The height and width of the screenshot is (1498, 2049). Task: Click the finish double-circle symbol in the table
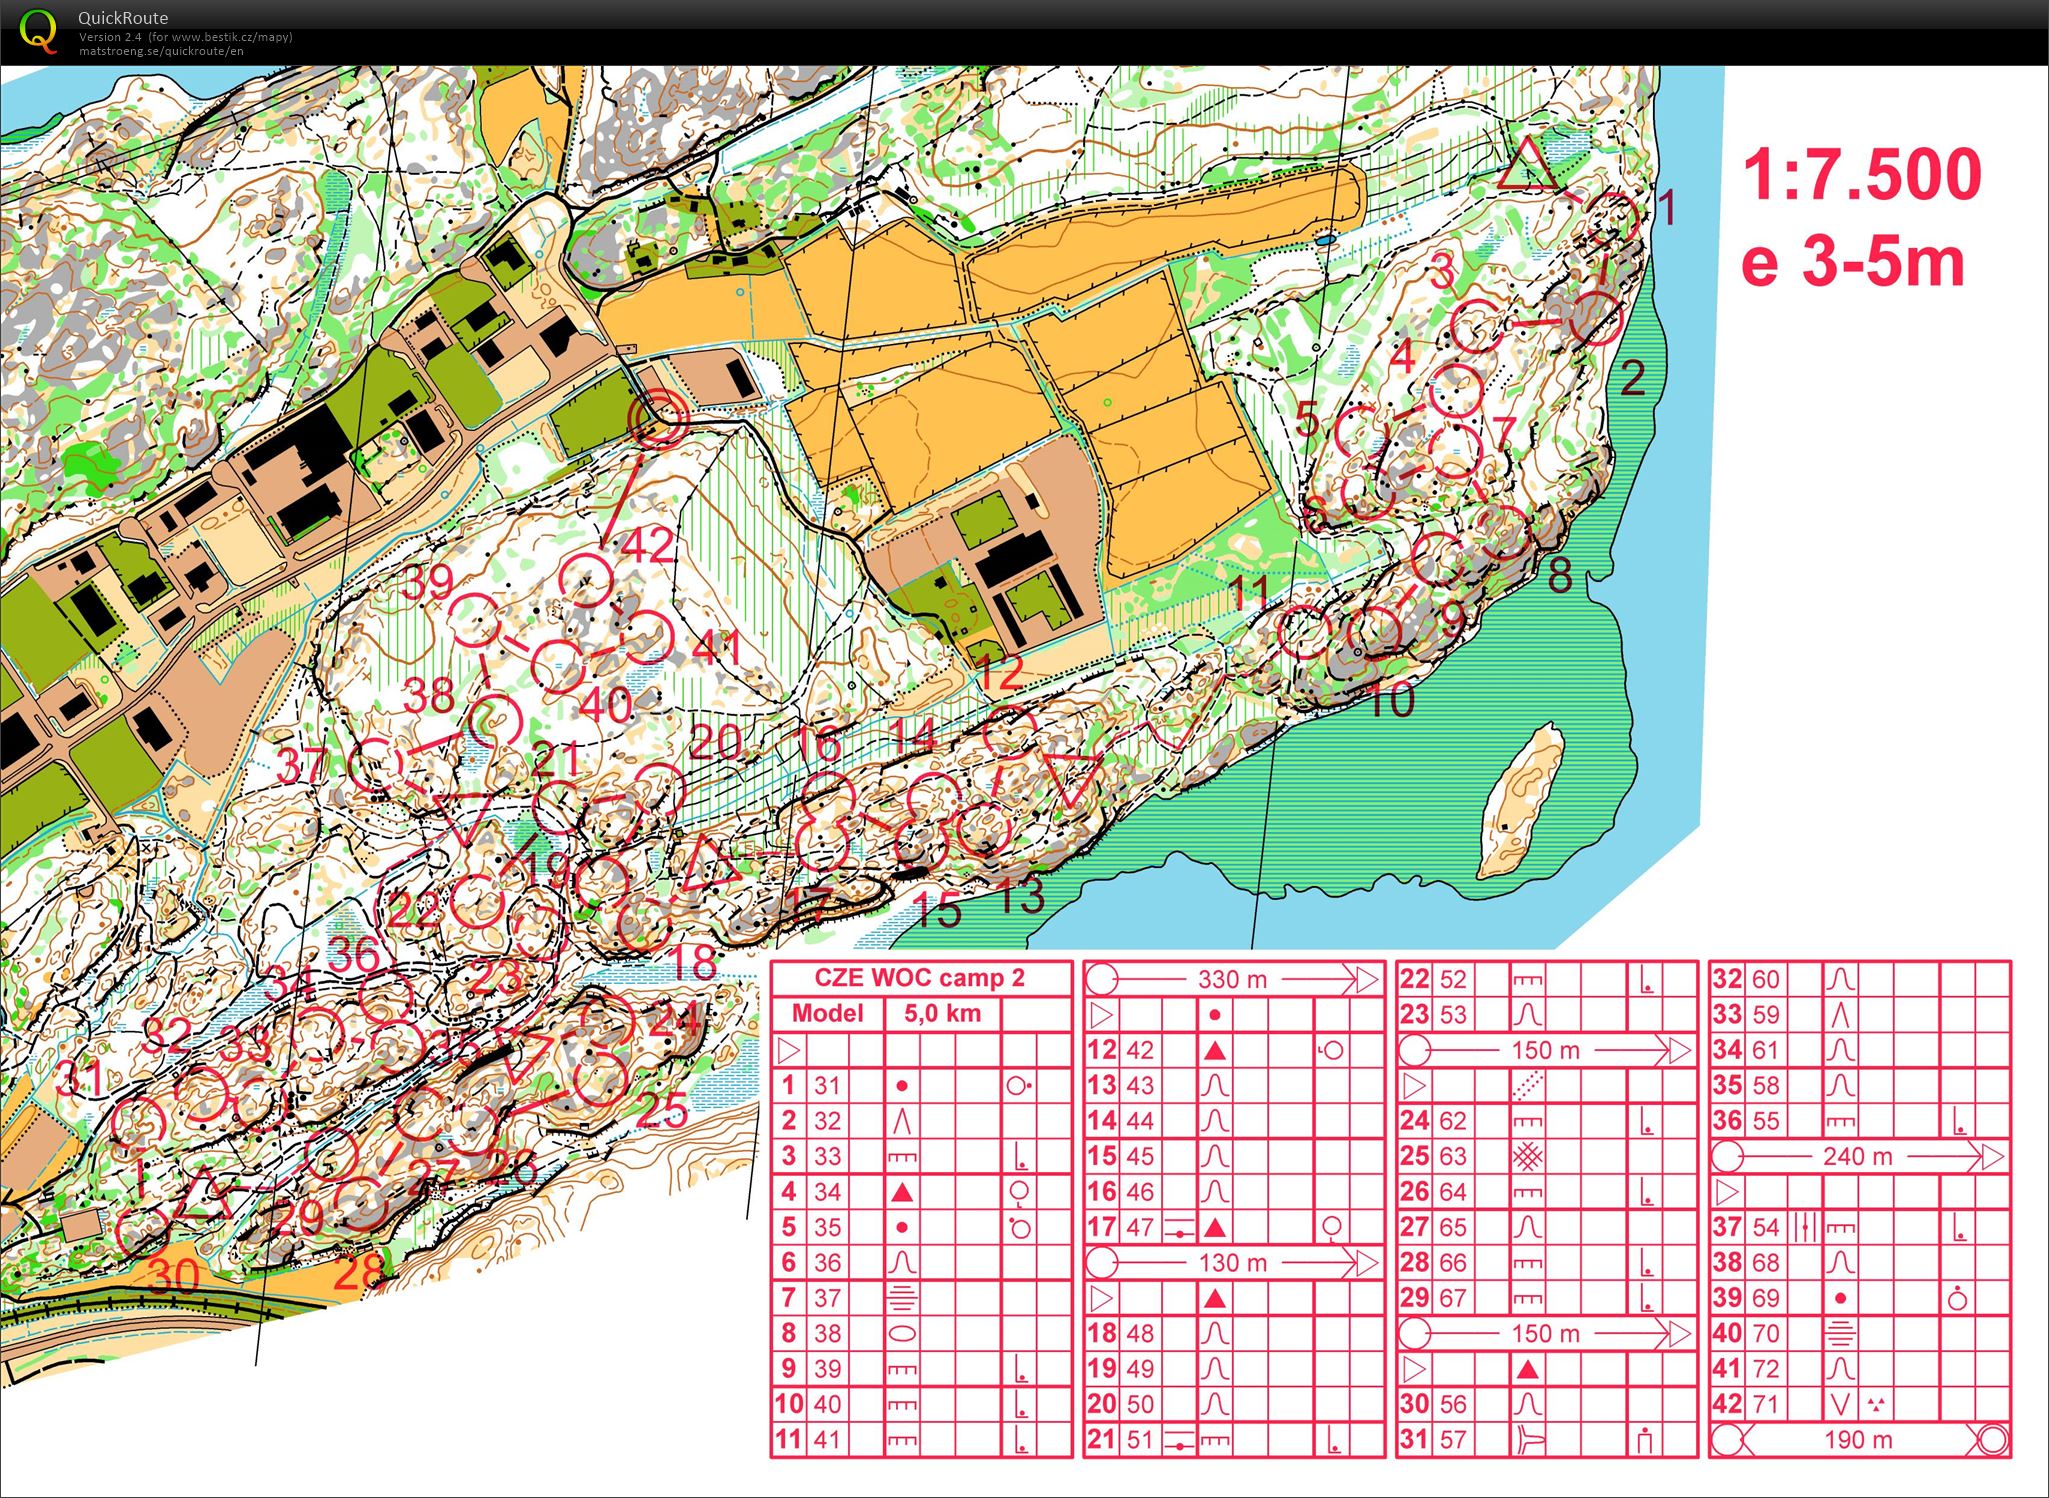click(1991, 1440)
